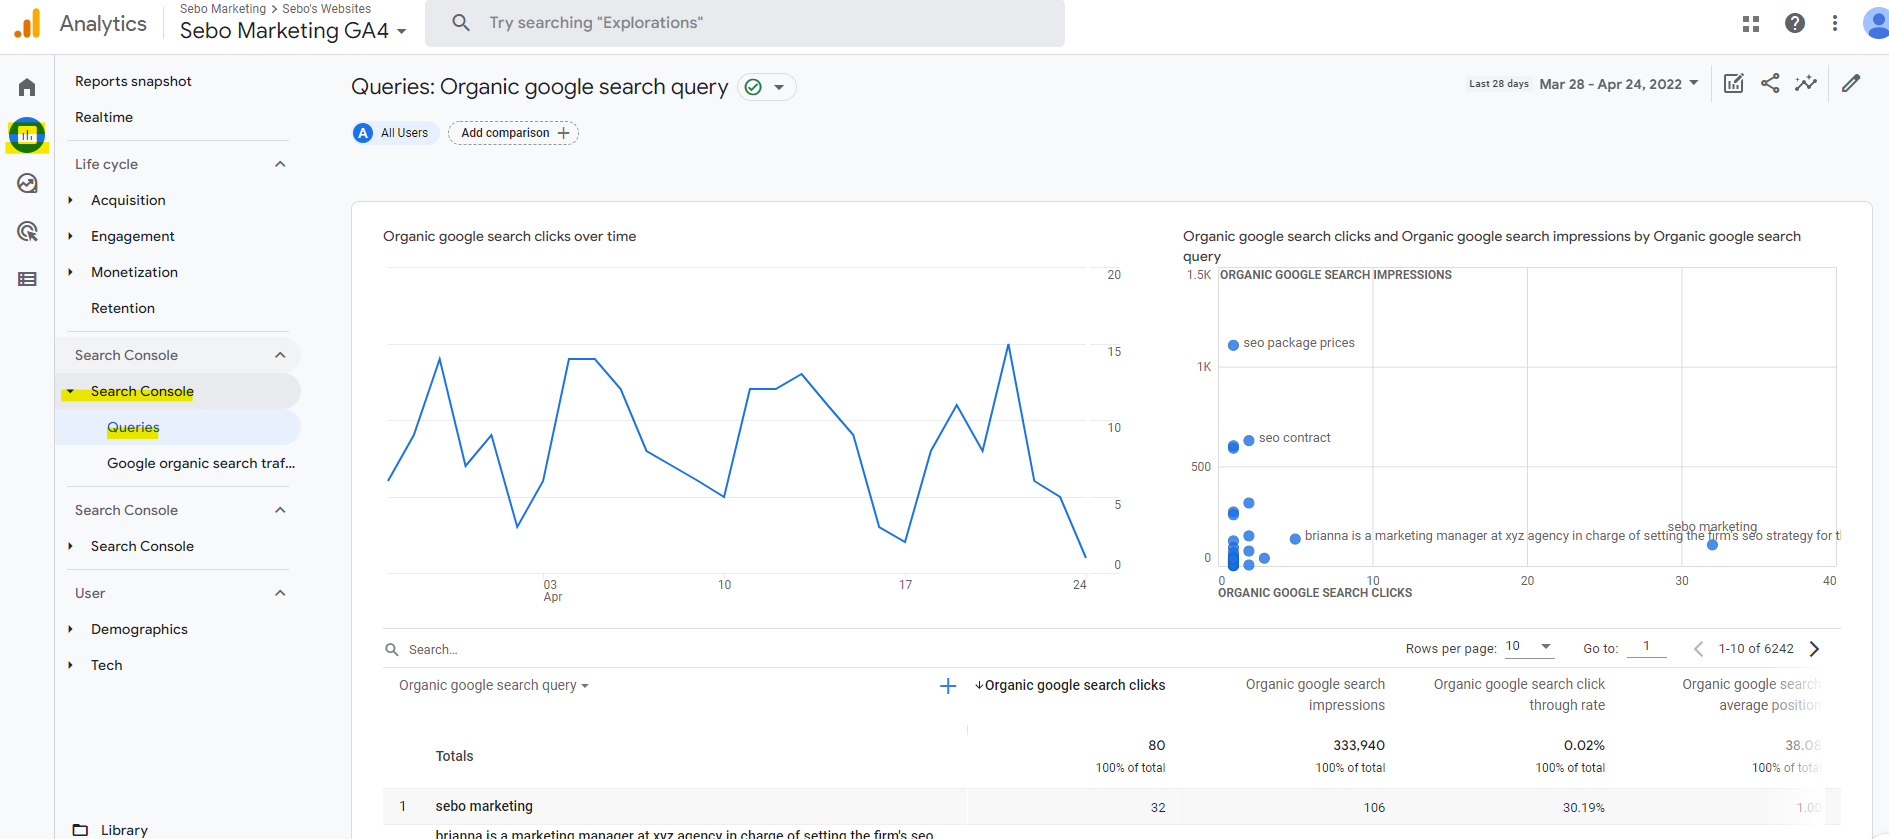Open the Insights sparkline icon

click(x=1806, y=83)
